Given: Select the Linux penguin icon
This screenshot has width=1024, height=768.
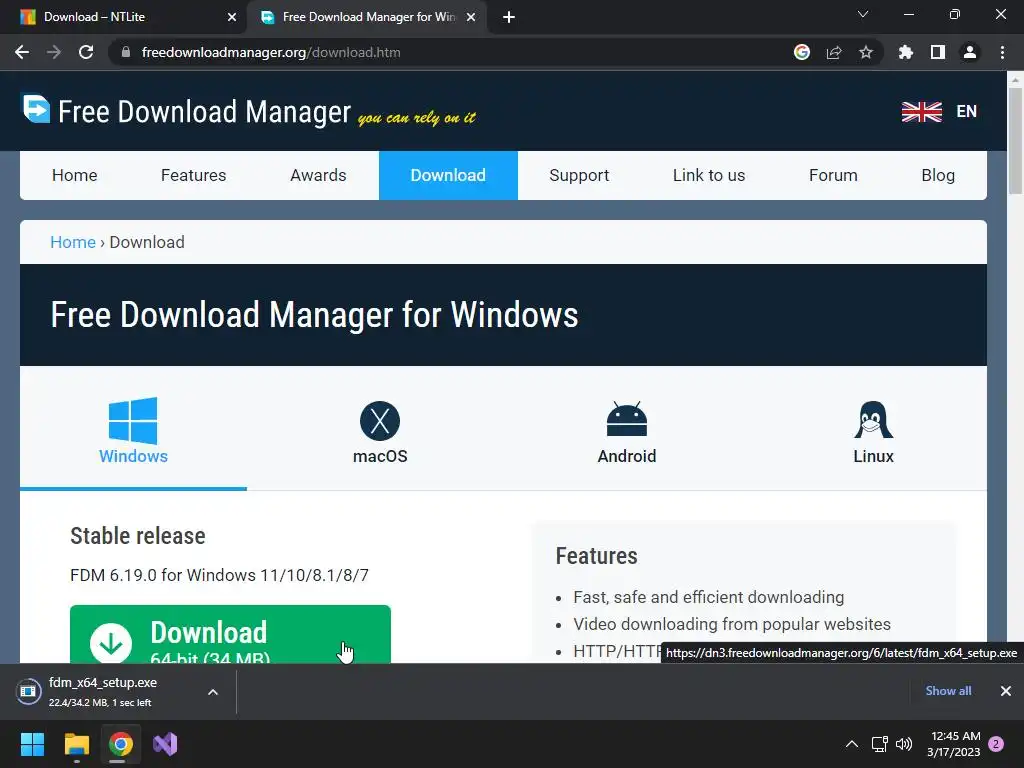Looking at the screenshot, I should (873, 419).
